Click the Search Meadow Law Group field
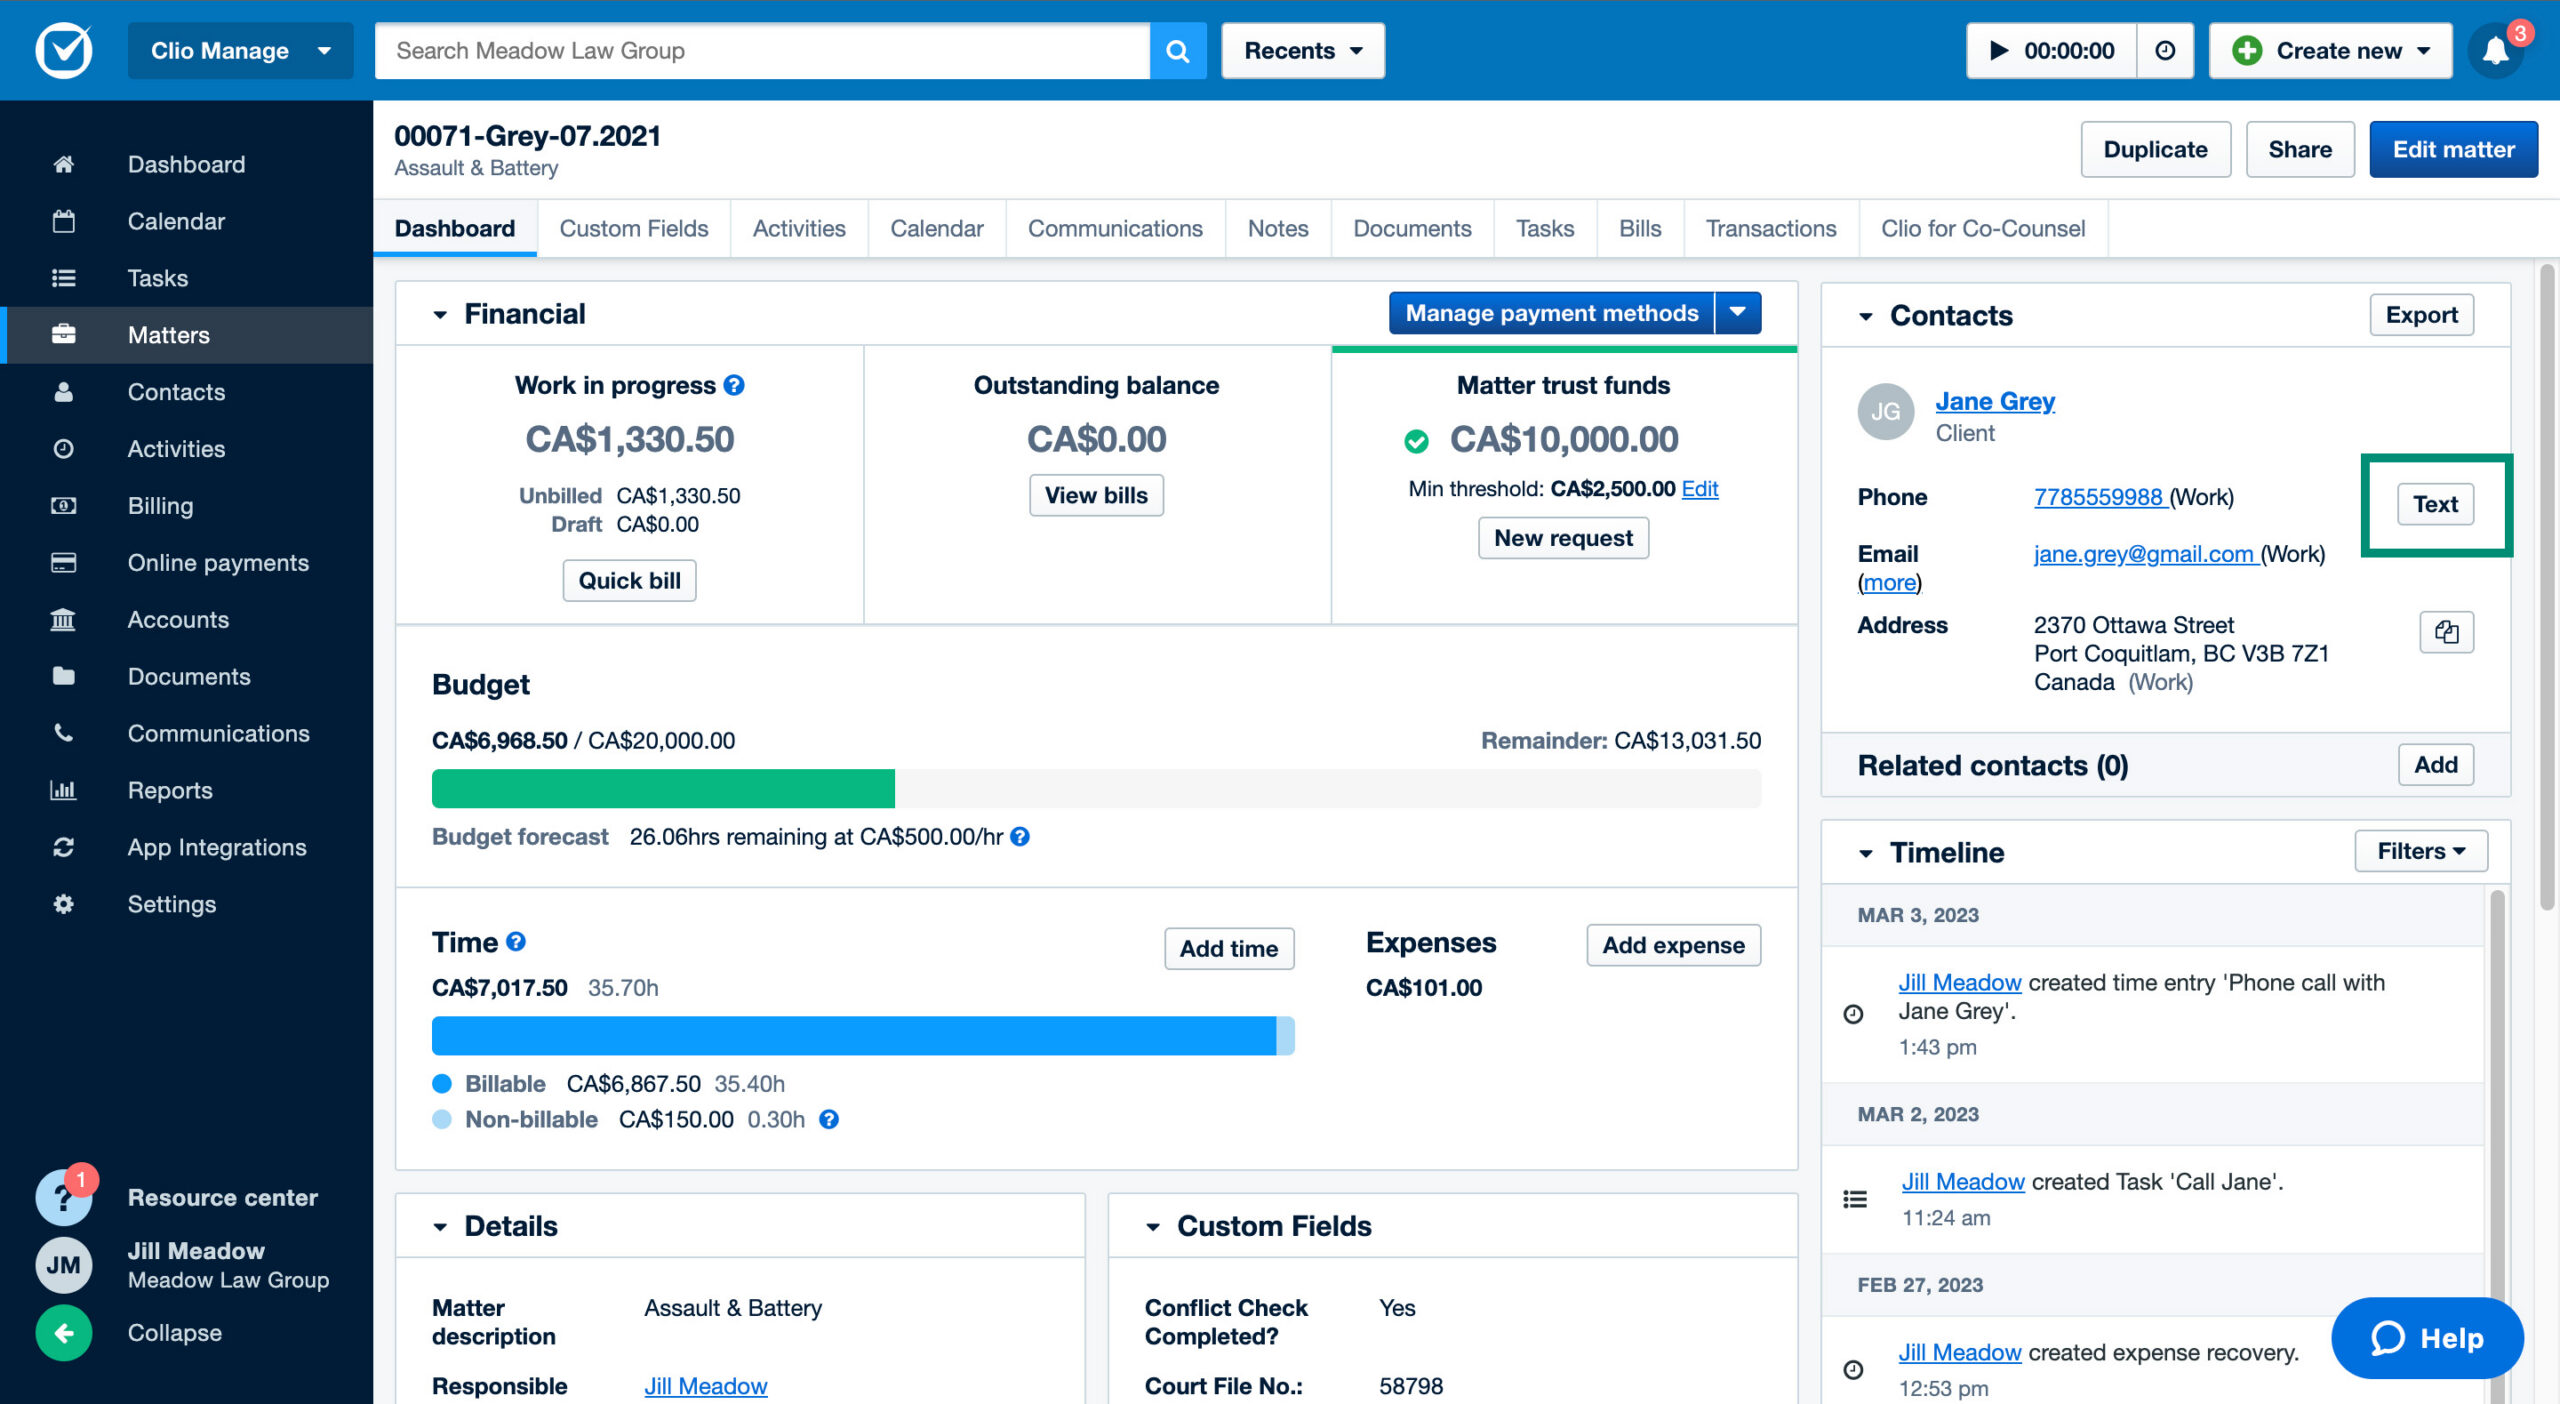2560x1404 pixels. pyautogui.click(x=762, y=50)
